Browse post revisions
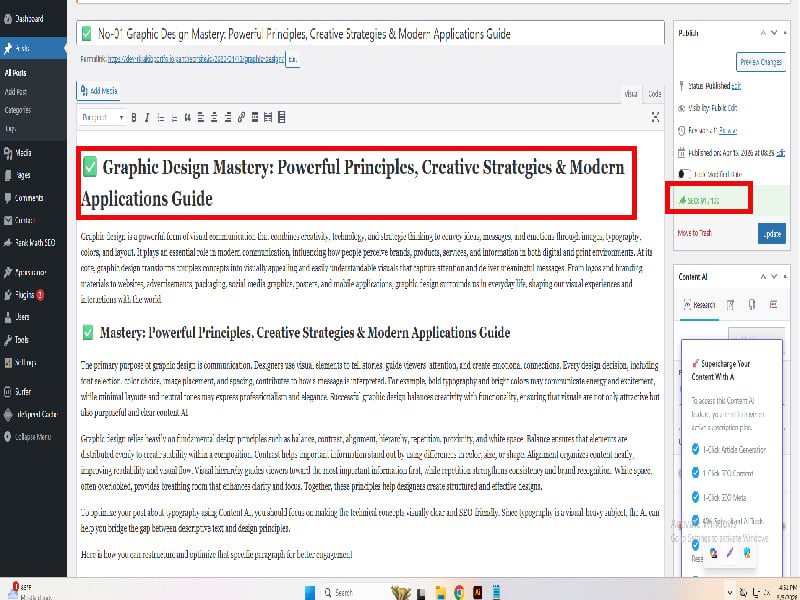This screenshot has width=800, height=600. pos(728,131)
